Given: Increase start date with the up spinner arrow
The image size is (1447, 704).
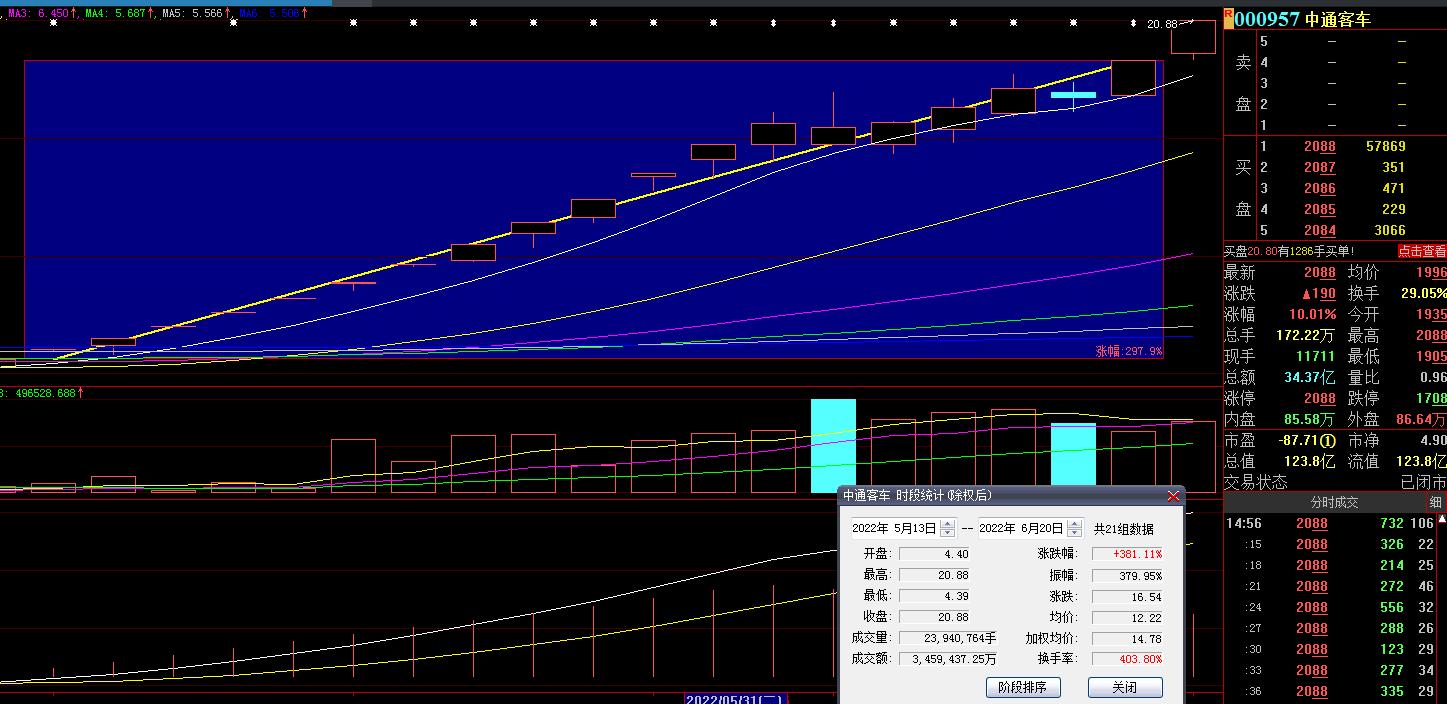Looking at the screenshot, I should pyautogui.click(x=947, y=524).
